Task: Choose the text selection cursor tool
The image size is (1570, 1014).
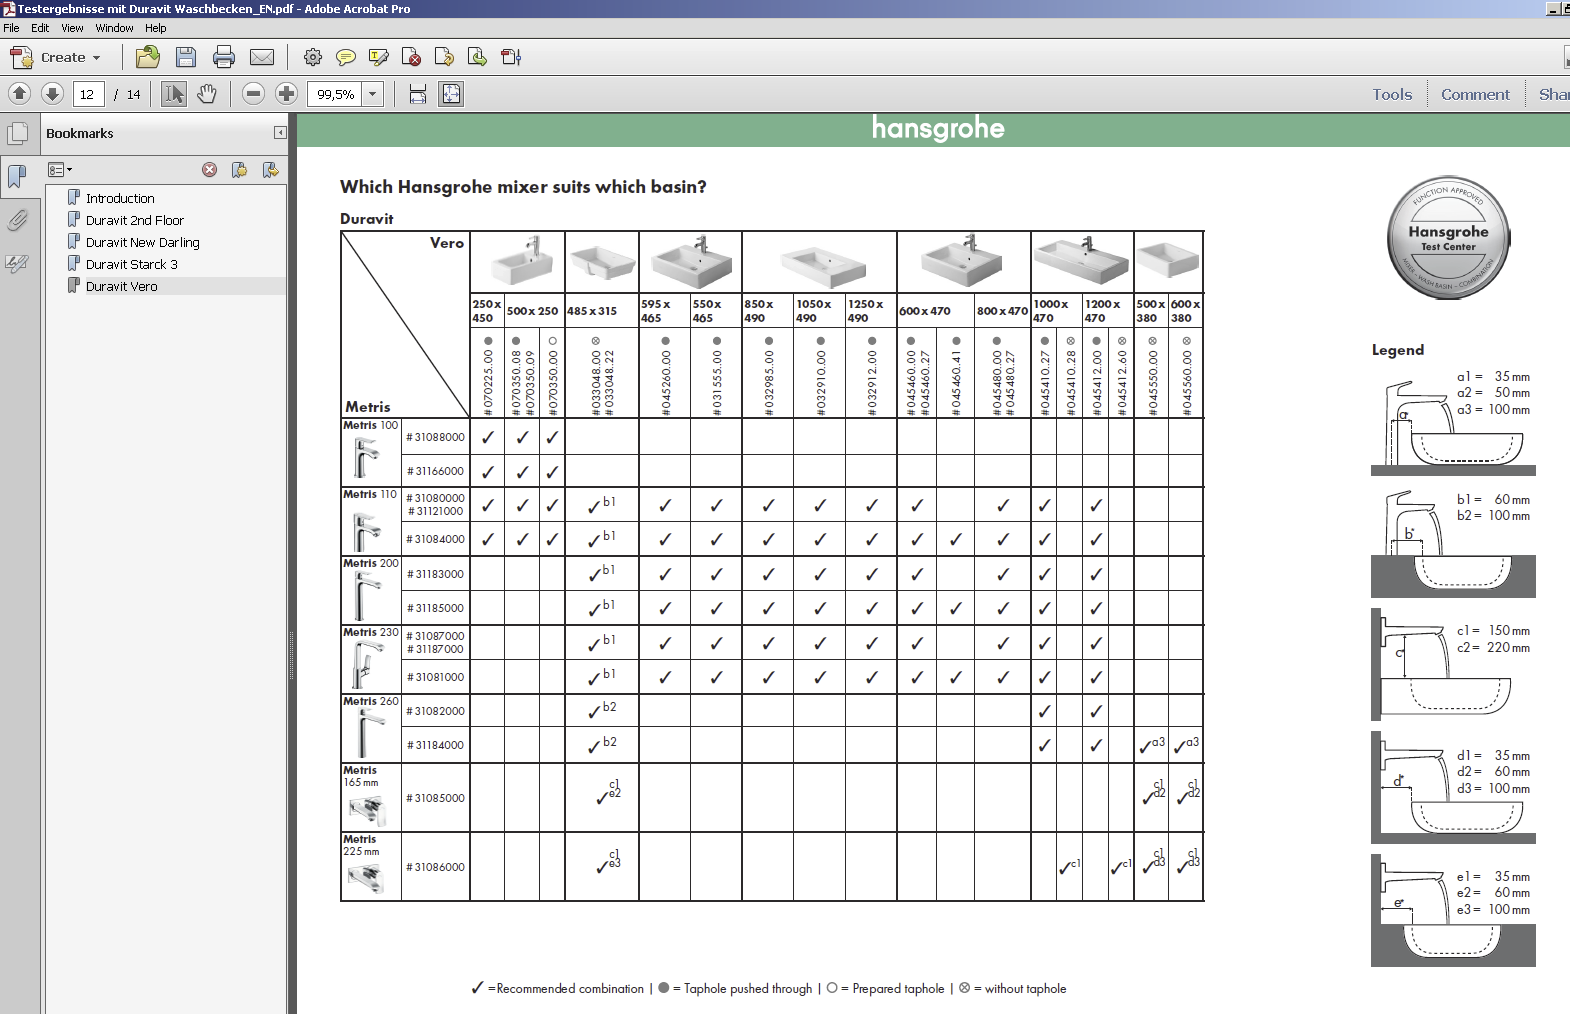Action: [x=174, y=94]
